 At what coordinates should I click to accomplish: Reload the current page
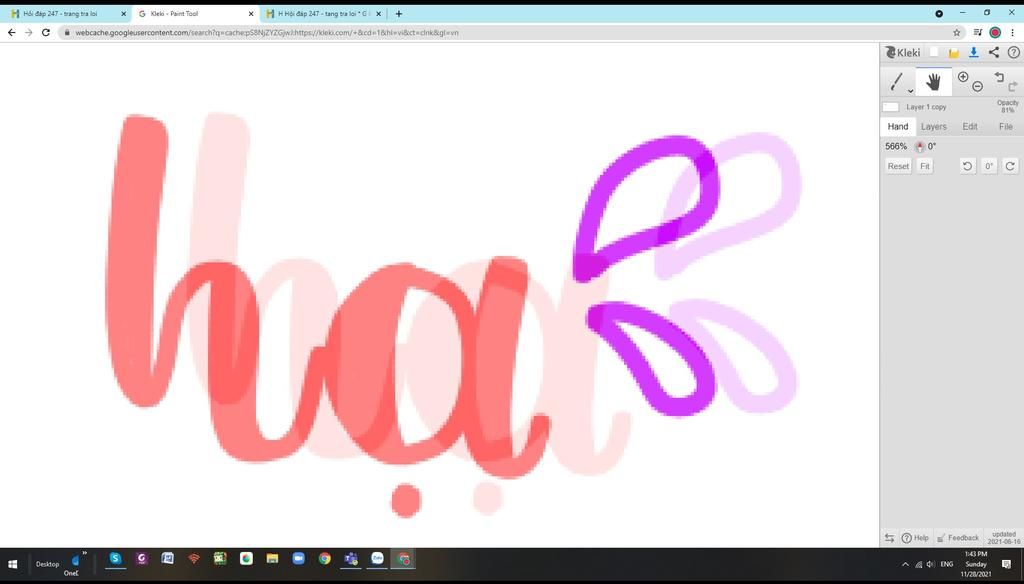tap(46, 32)
